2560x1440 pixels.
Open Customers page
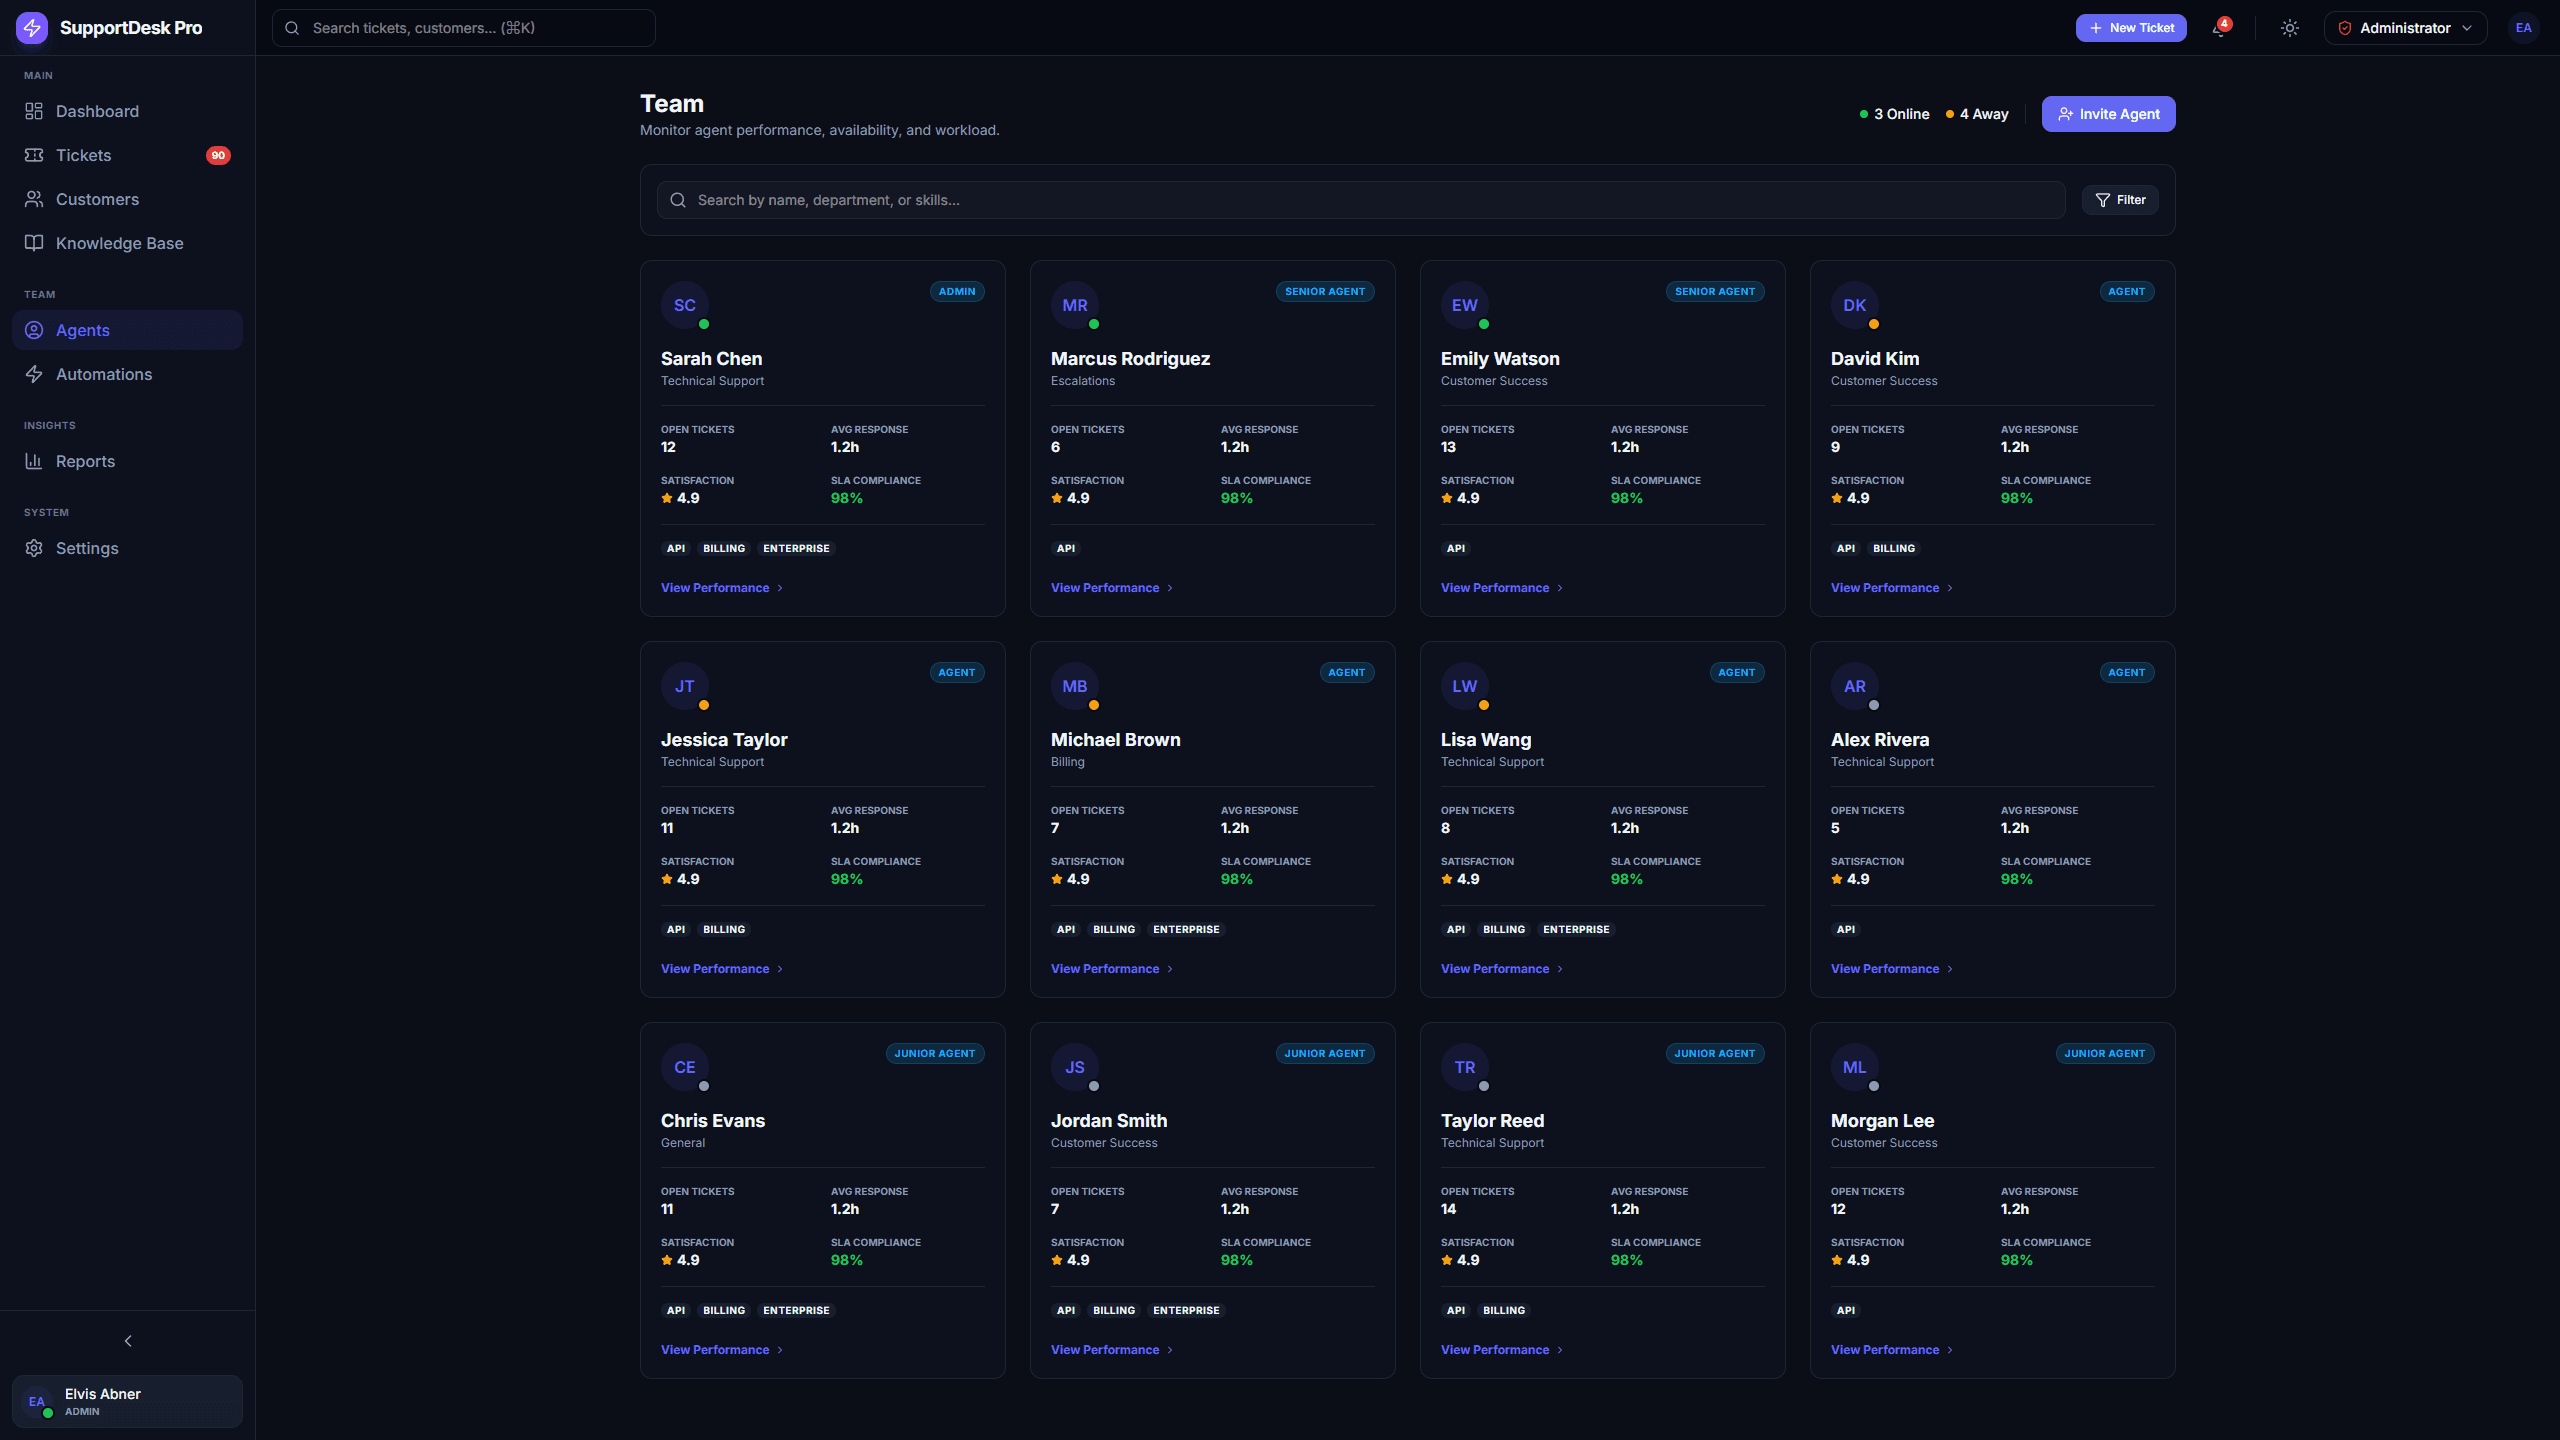pos(127,199)
